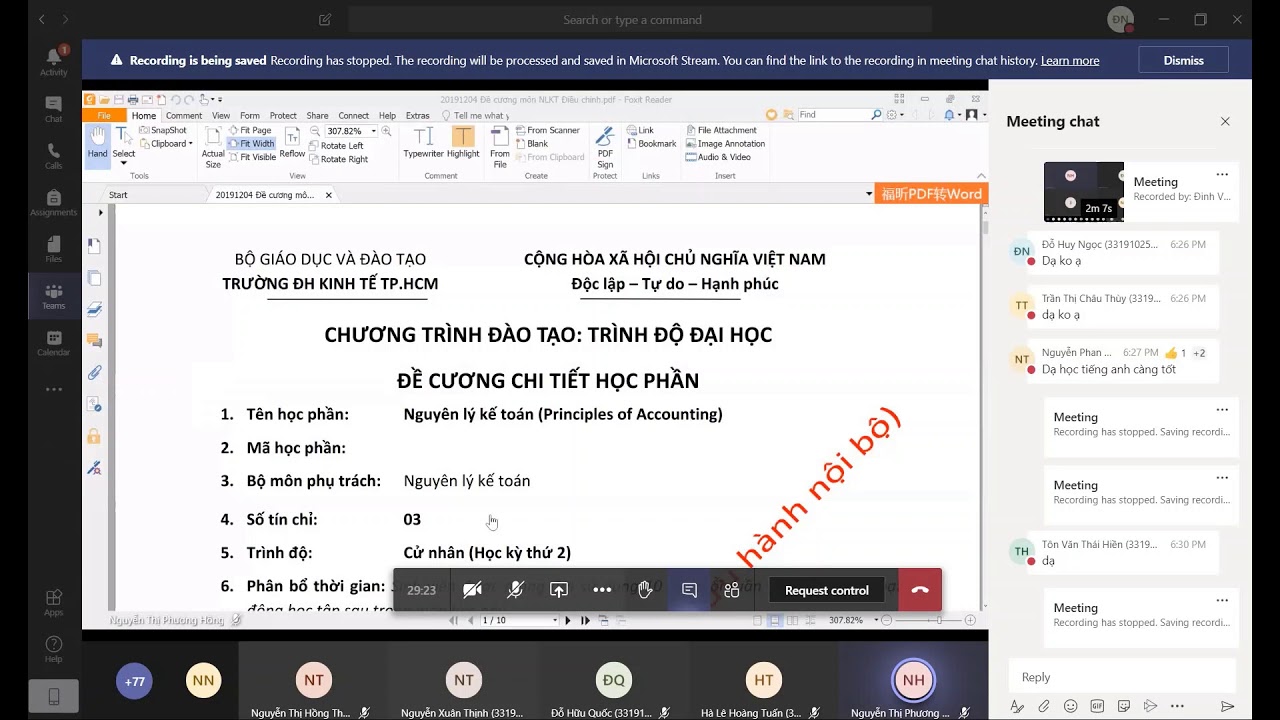
Task: Open the emoji picker in chat
Action: 1071,706
